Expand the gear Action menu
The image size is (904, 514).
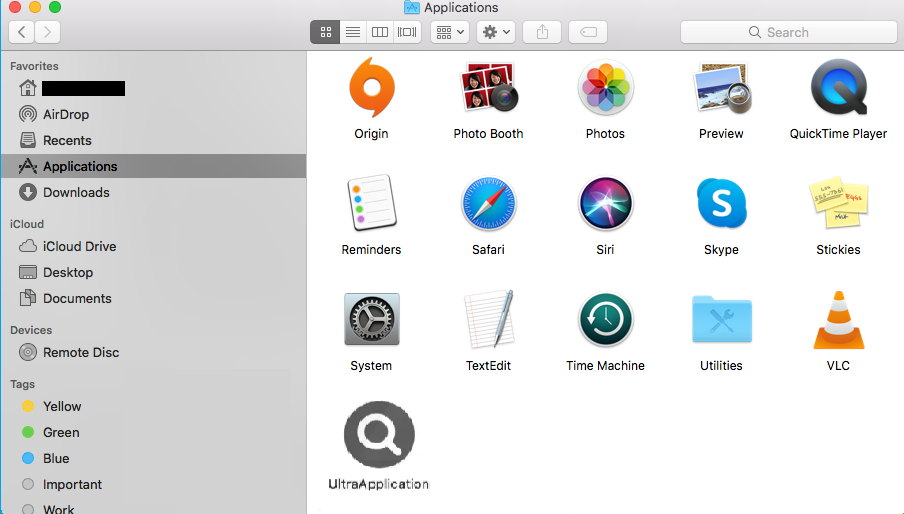(x=496, y=32)
